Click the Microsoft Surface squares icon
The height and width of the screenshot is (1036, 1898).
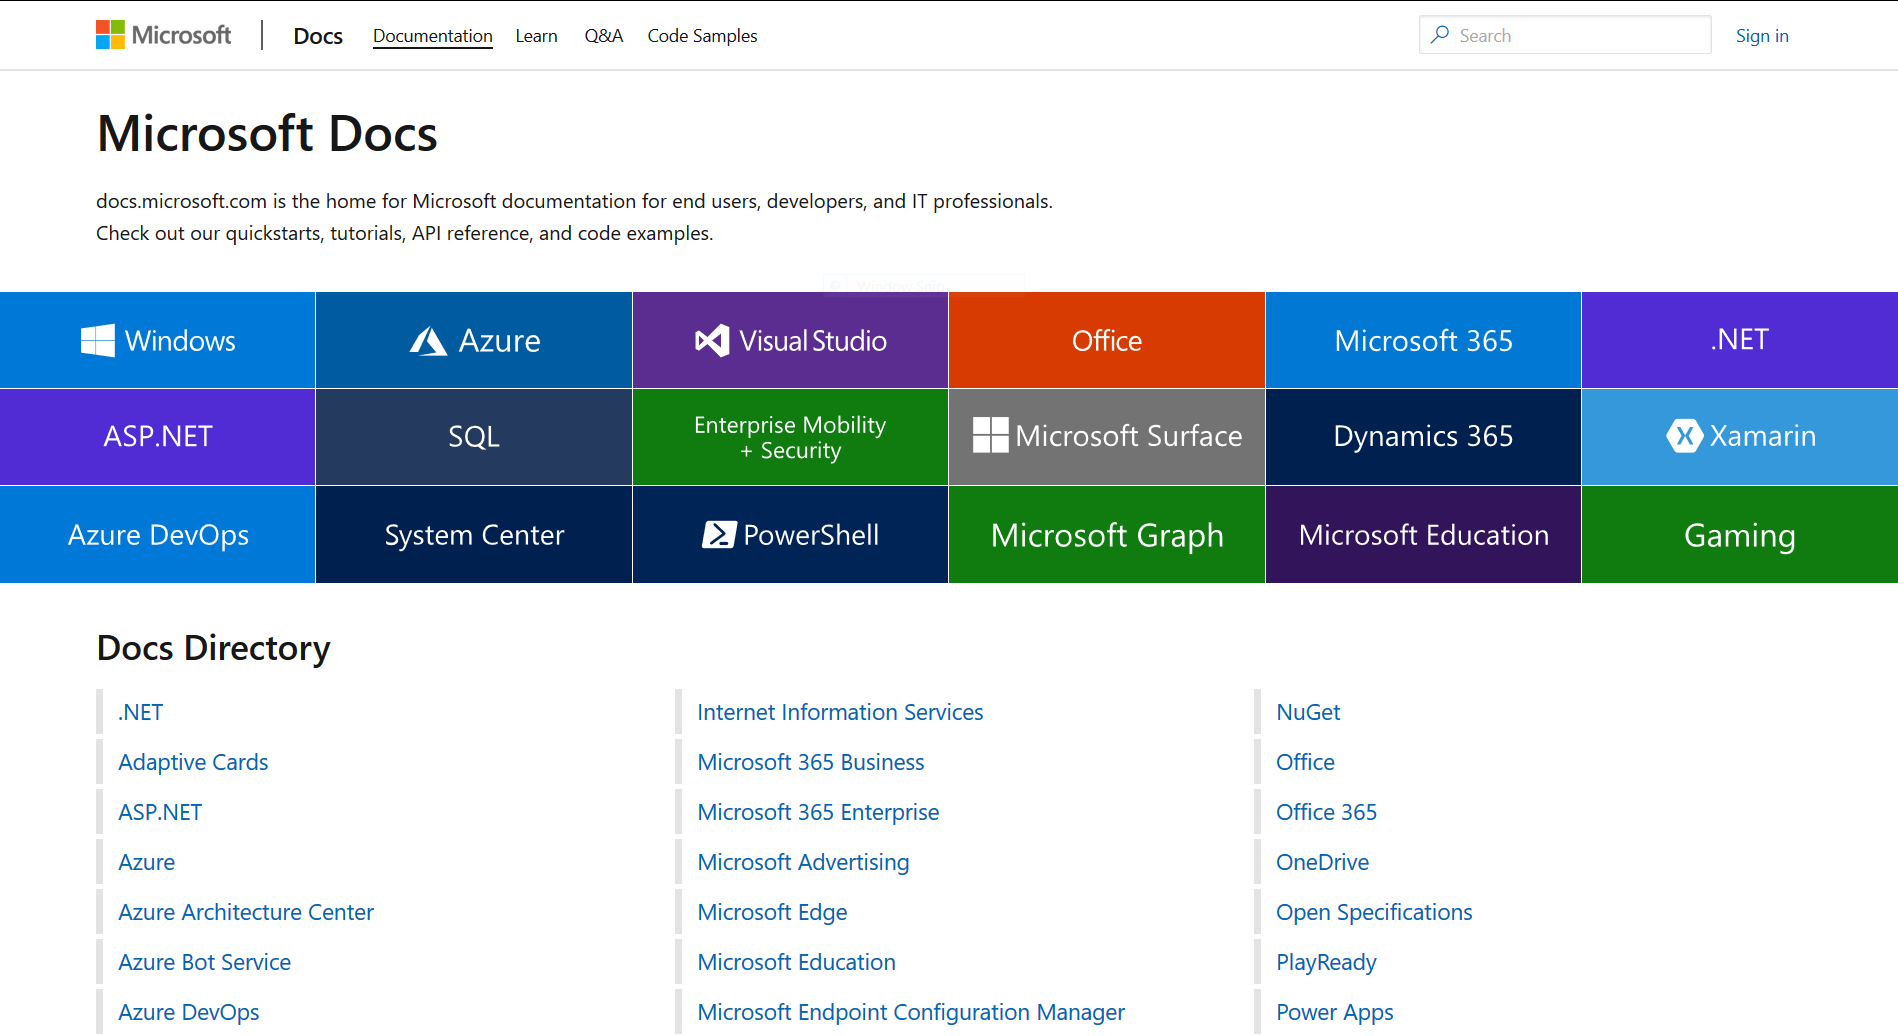pos(991,435)
